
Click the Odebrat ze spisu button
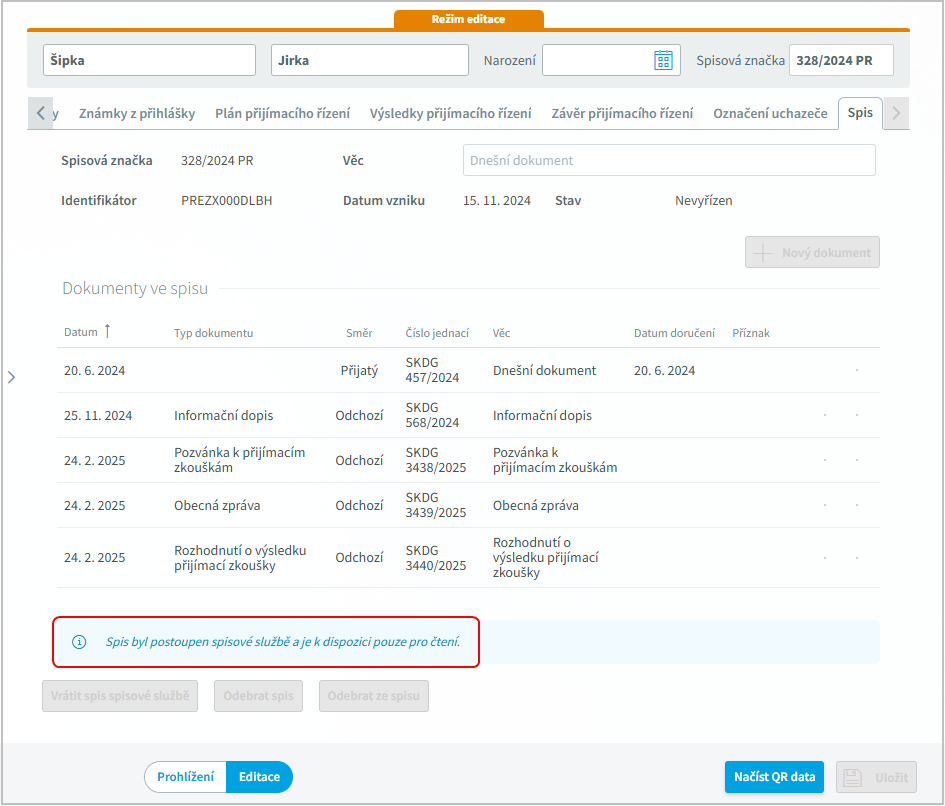coord(374,696)
